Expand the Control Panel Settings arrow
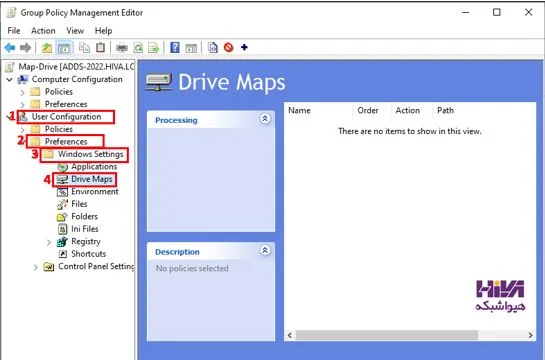The height and width of the screenshot is (360, 545). click(35, 267)
